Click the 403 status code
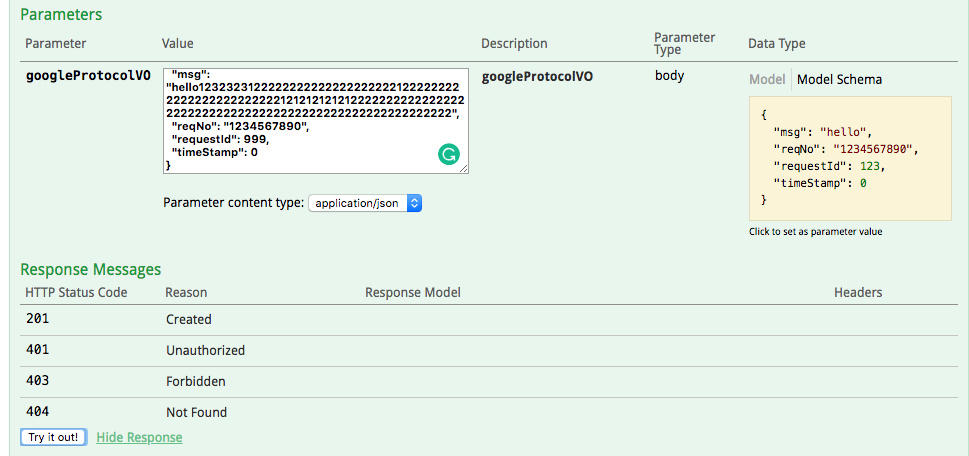 [37, 381]
